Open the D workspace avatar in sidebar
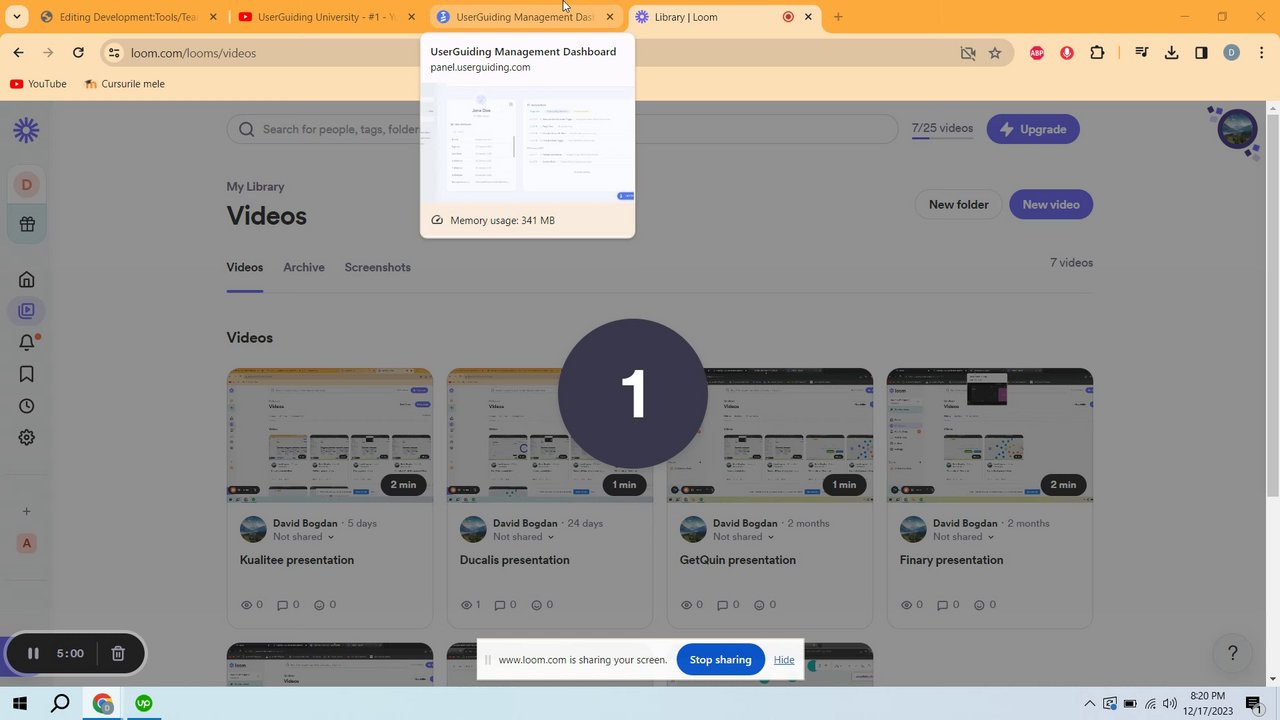 click(26, 184)
